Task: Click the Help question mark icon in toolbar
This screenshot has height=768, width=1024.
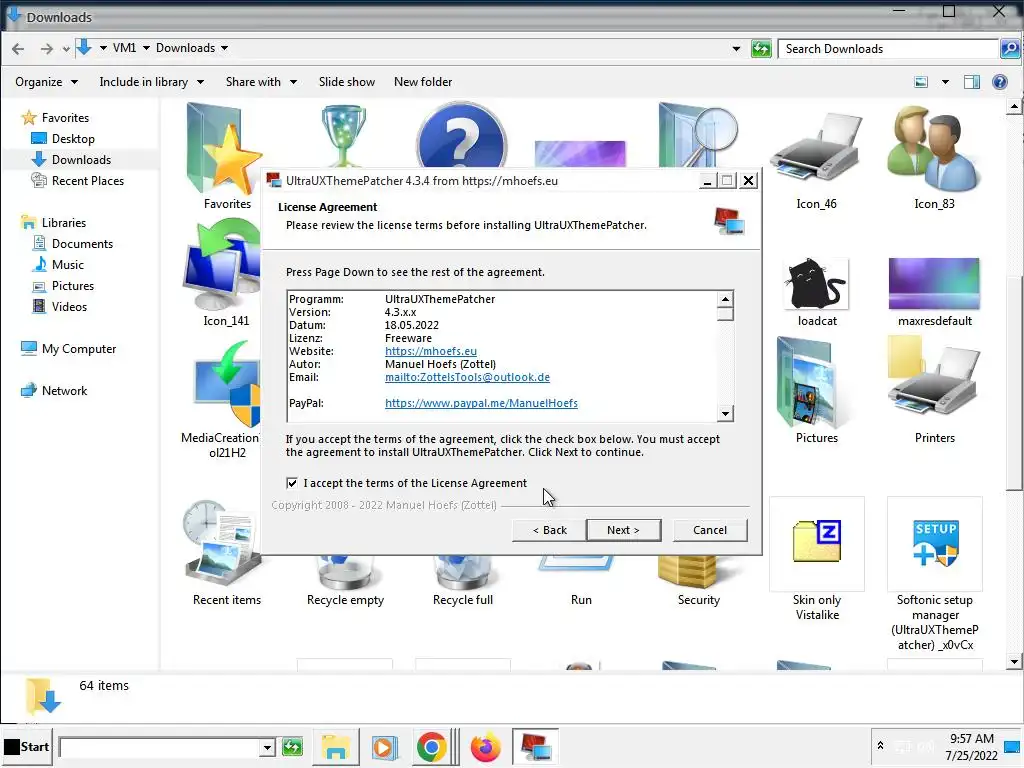Action: click(x=999, y=82)
